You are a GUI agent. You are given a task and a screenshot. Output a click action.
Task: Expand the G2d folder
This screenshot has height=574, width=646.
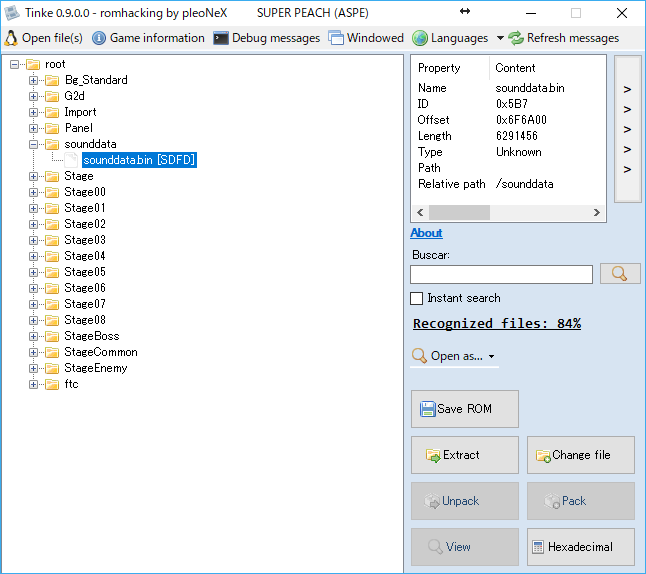pos(33,96)
